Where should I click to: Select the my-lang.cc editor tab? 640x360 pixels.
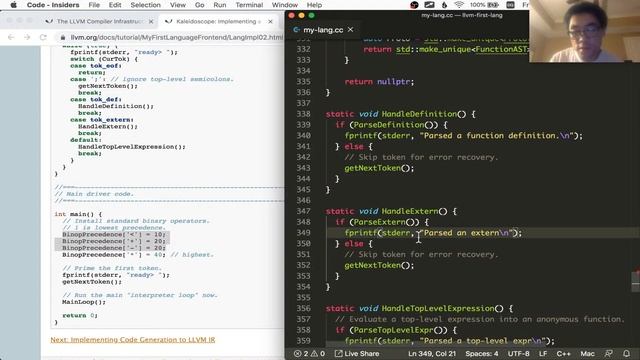[x=323, y=30]
